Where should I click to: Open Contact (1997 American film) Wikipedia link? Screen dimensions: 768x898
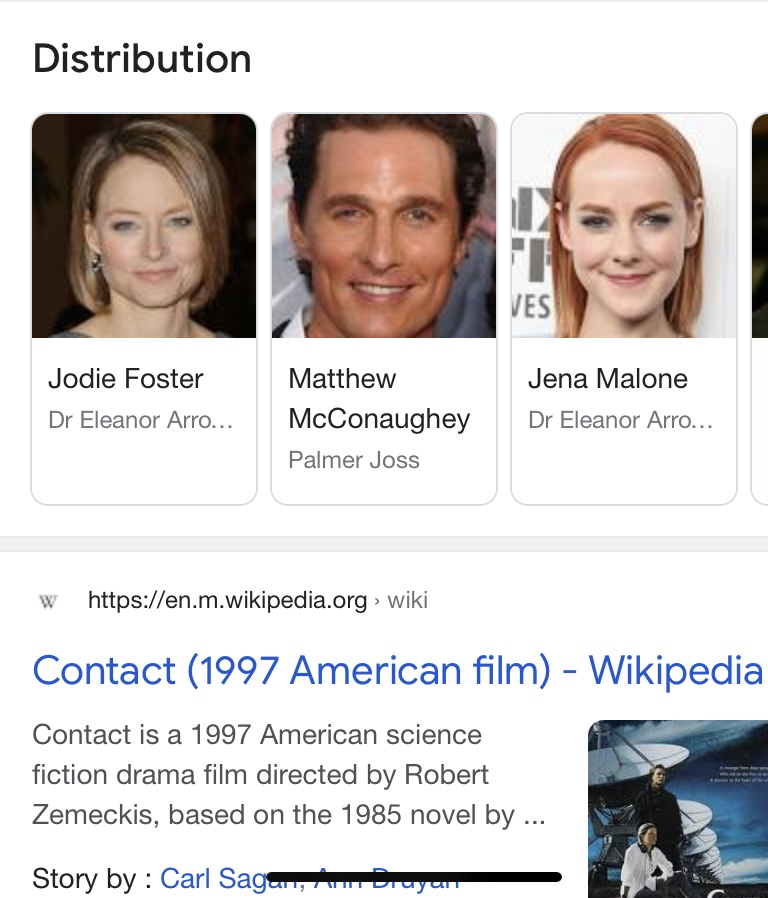398,670
